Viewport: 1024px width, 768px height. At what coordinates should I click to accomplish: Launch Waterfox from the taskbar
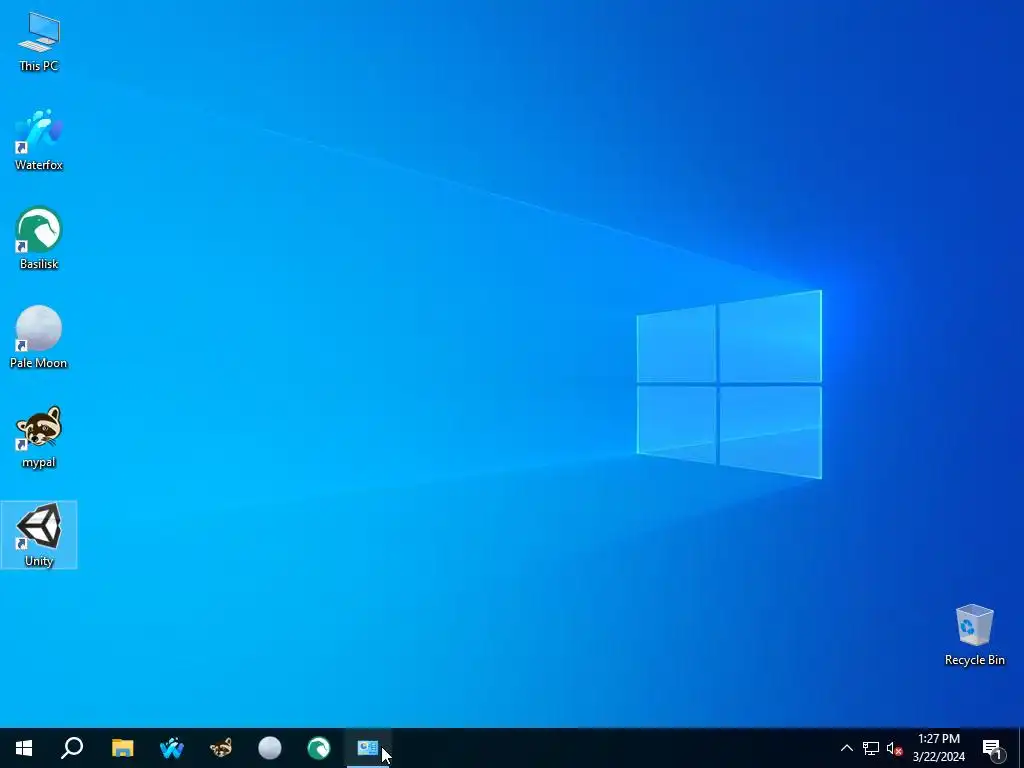coord(171,748)
